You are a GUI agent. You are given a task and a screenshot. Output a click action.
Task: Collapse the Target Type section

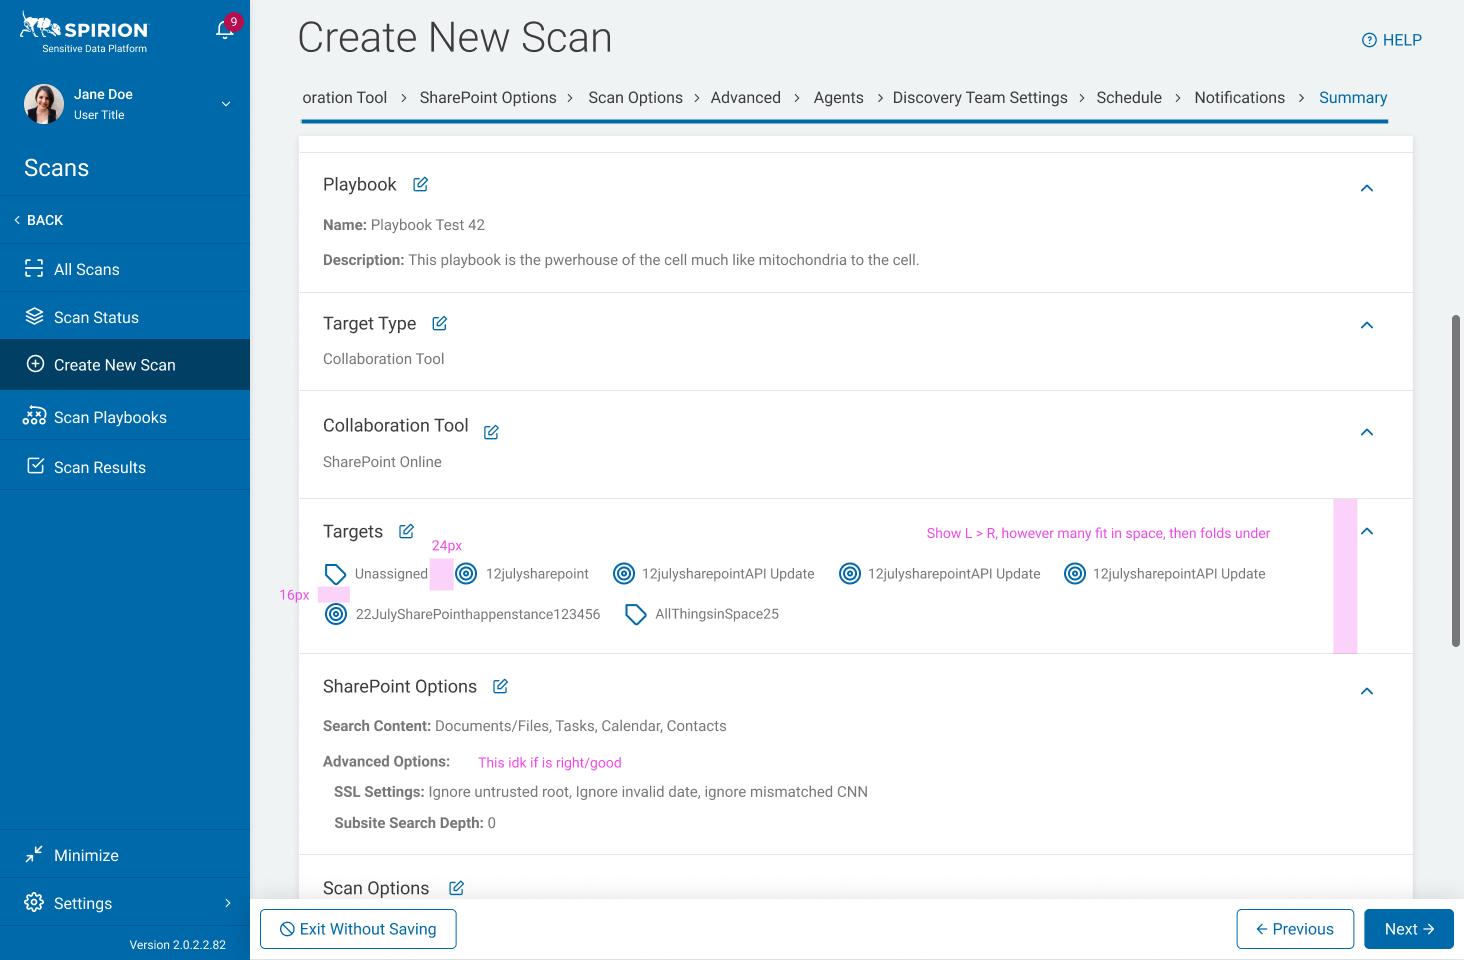[x=1367, y=325]
